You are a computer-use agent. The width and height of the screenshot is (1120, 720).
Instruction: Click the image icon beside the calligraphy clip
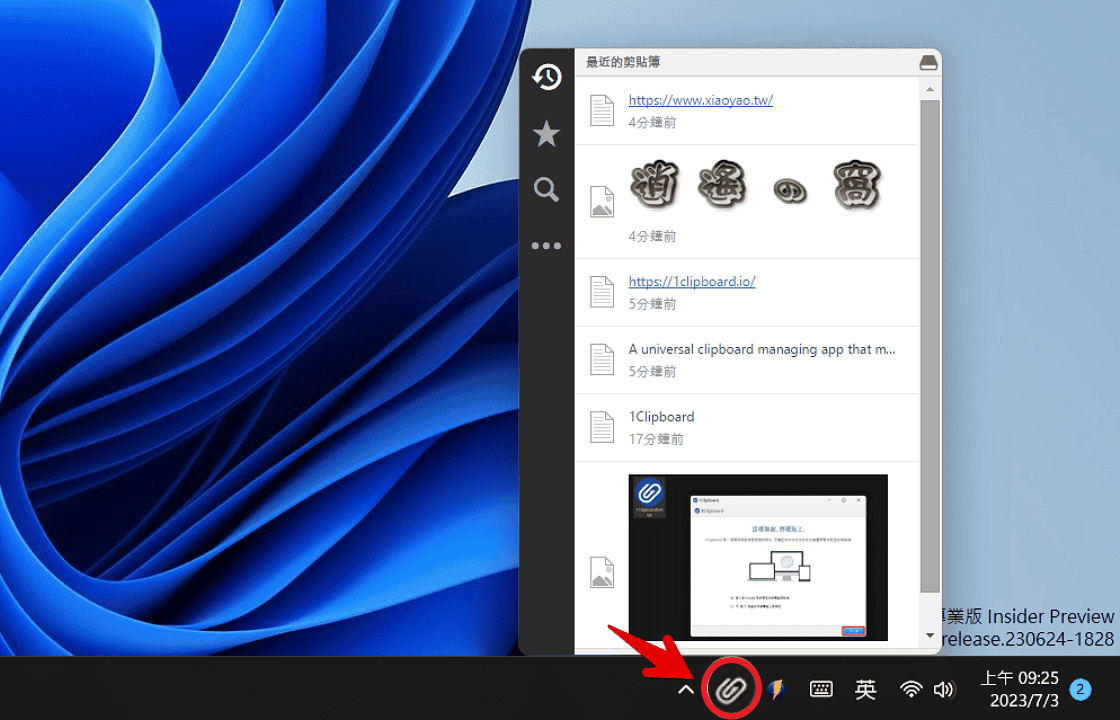coord(602,201)
